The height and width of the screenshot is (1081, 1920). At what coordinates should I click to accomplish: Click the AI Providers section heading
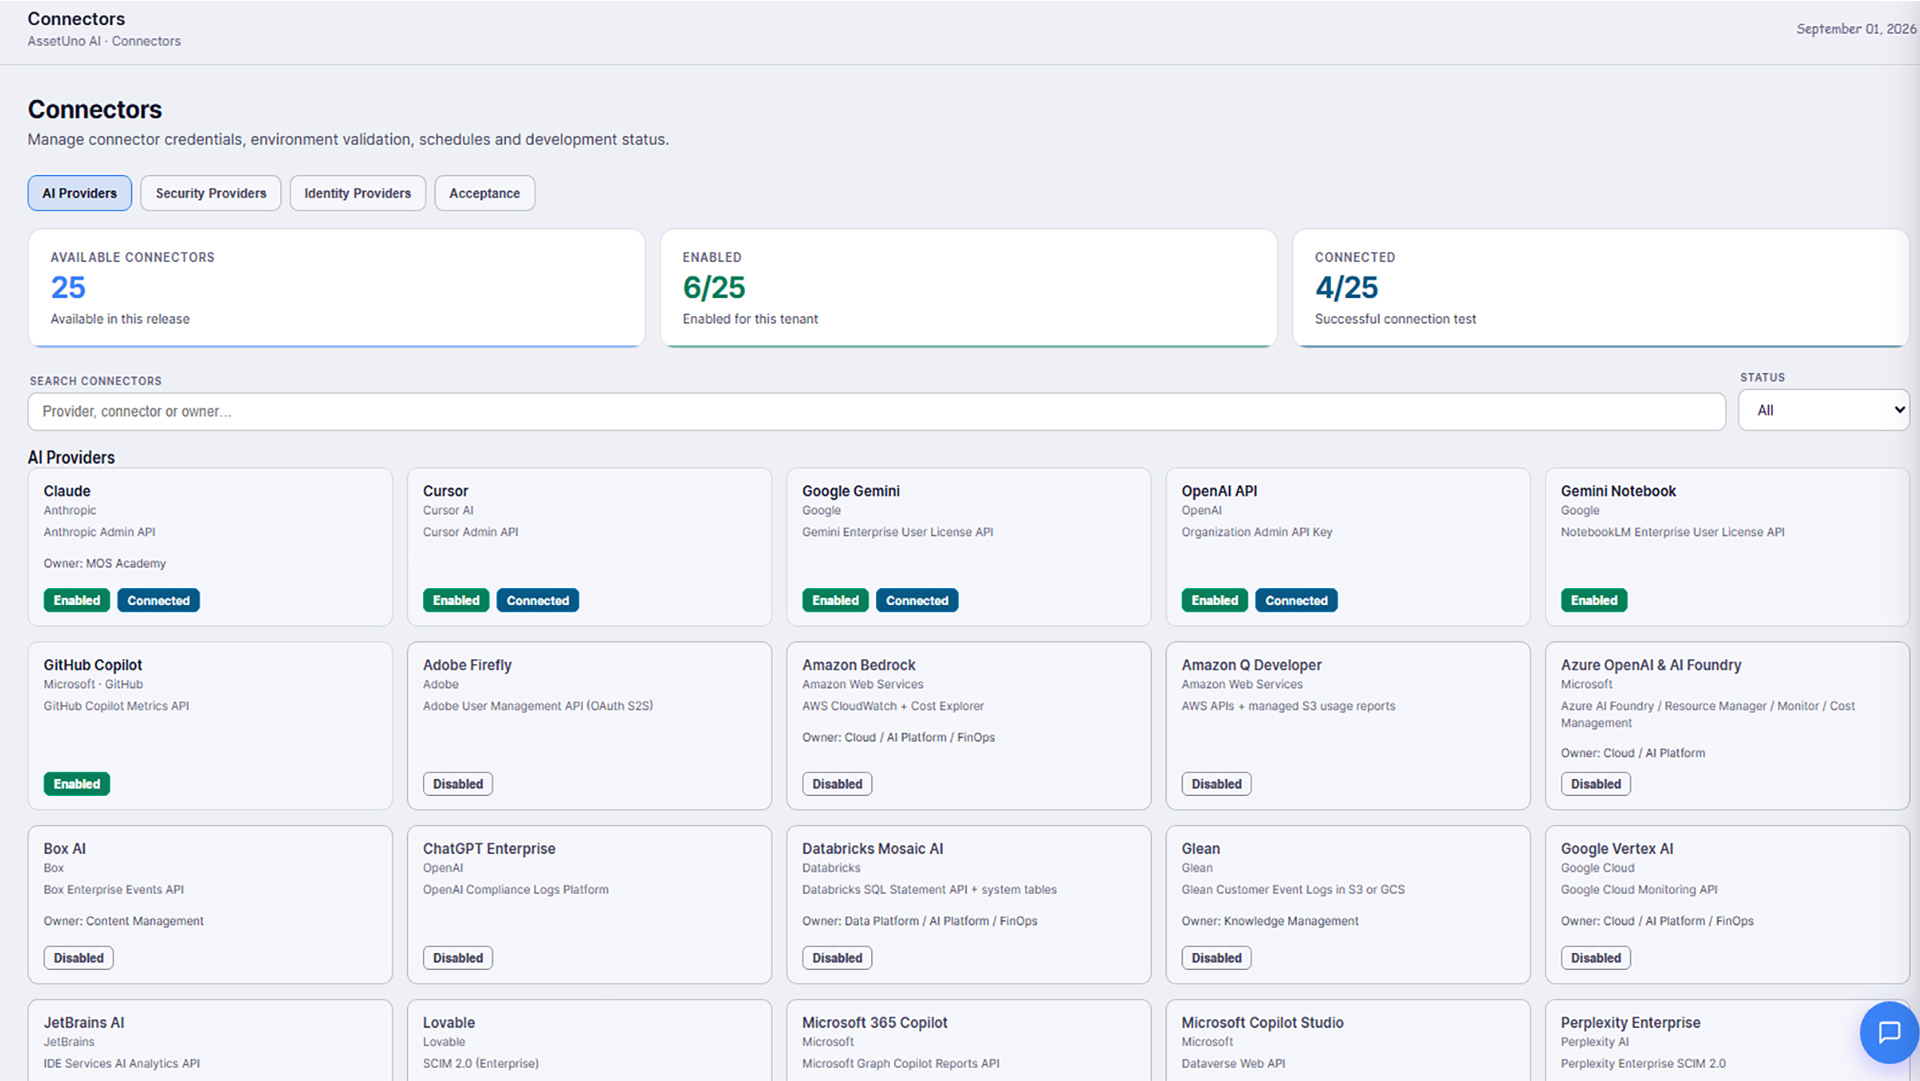tap(71, 457)
